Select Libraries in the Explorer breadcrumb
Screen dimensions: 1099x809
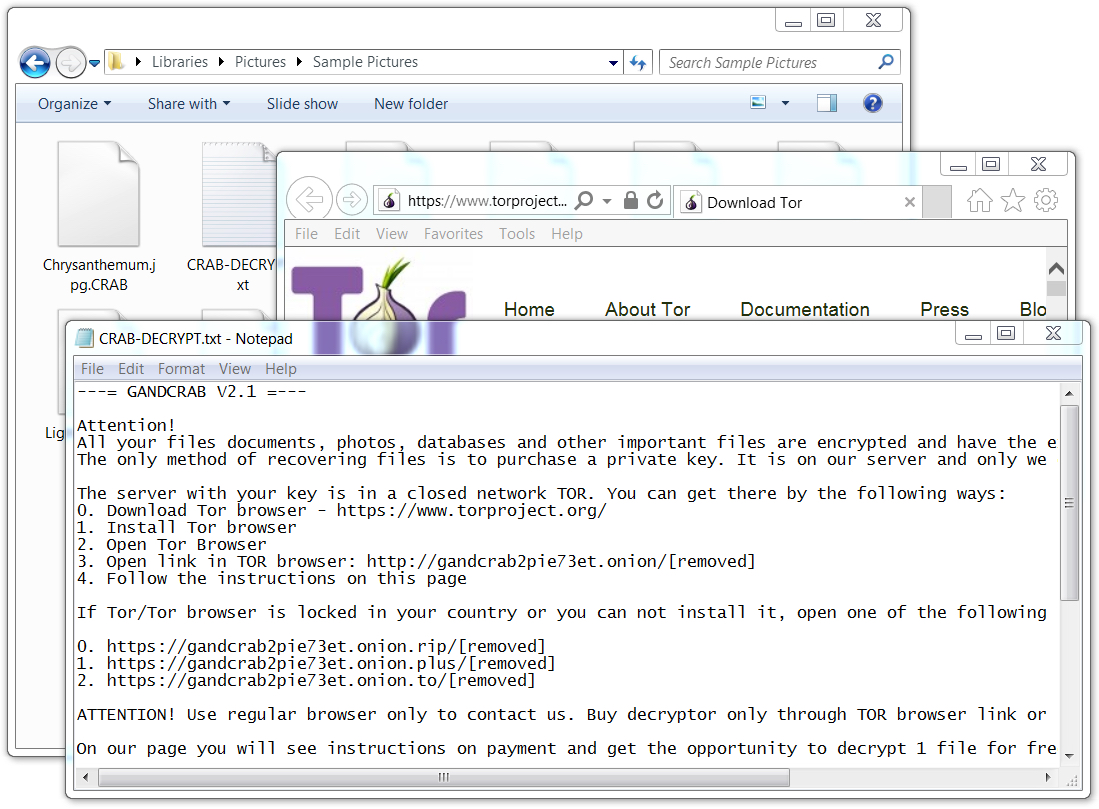180,62
